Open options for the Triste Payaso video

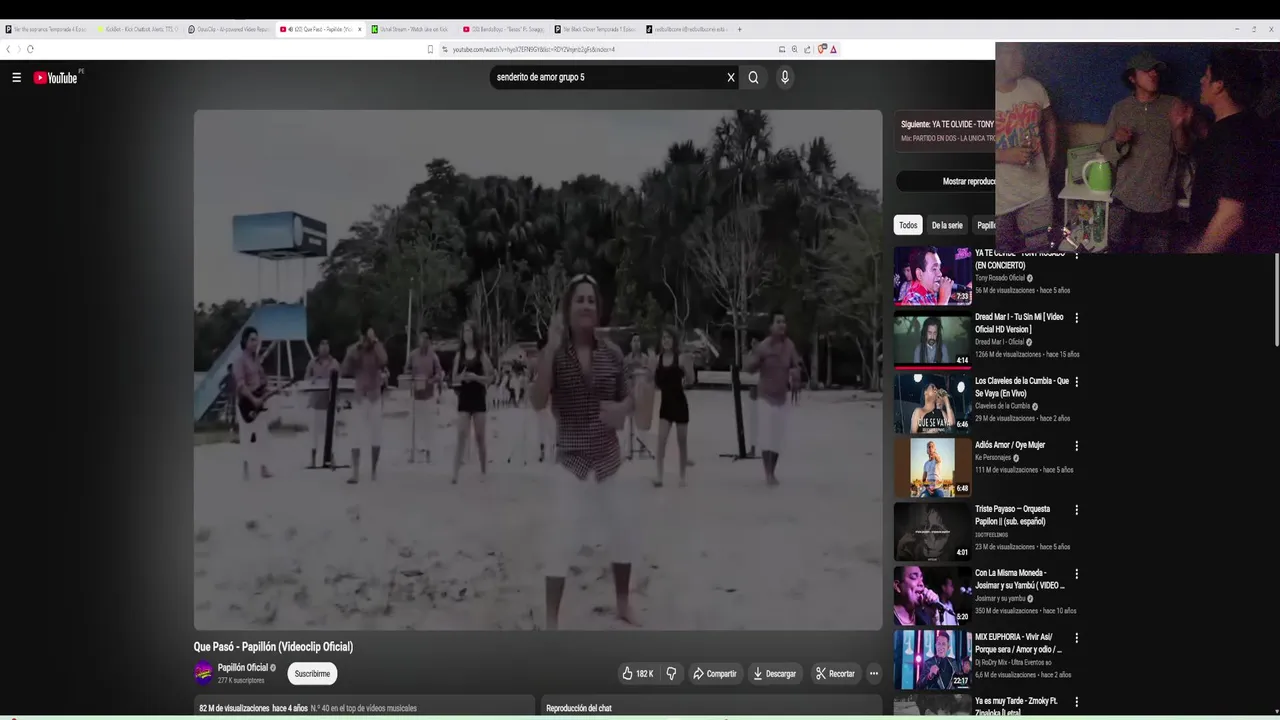pos(1076,510)
